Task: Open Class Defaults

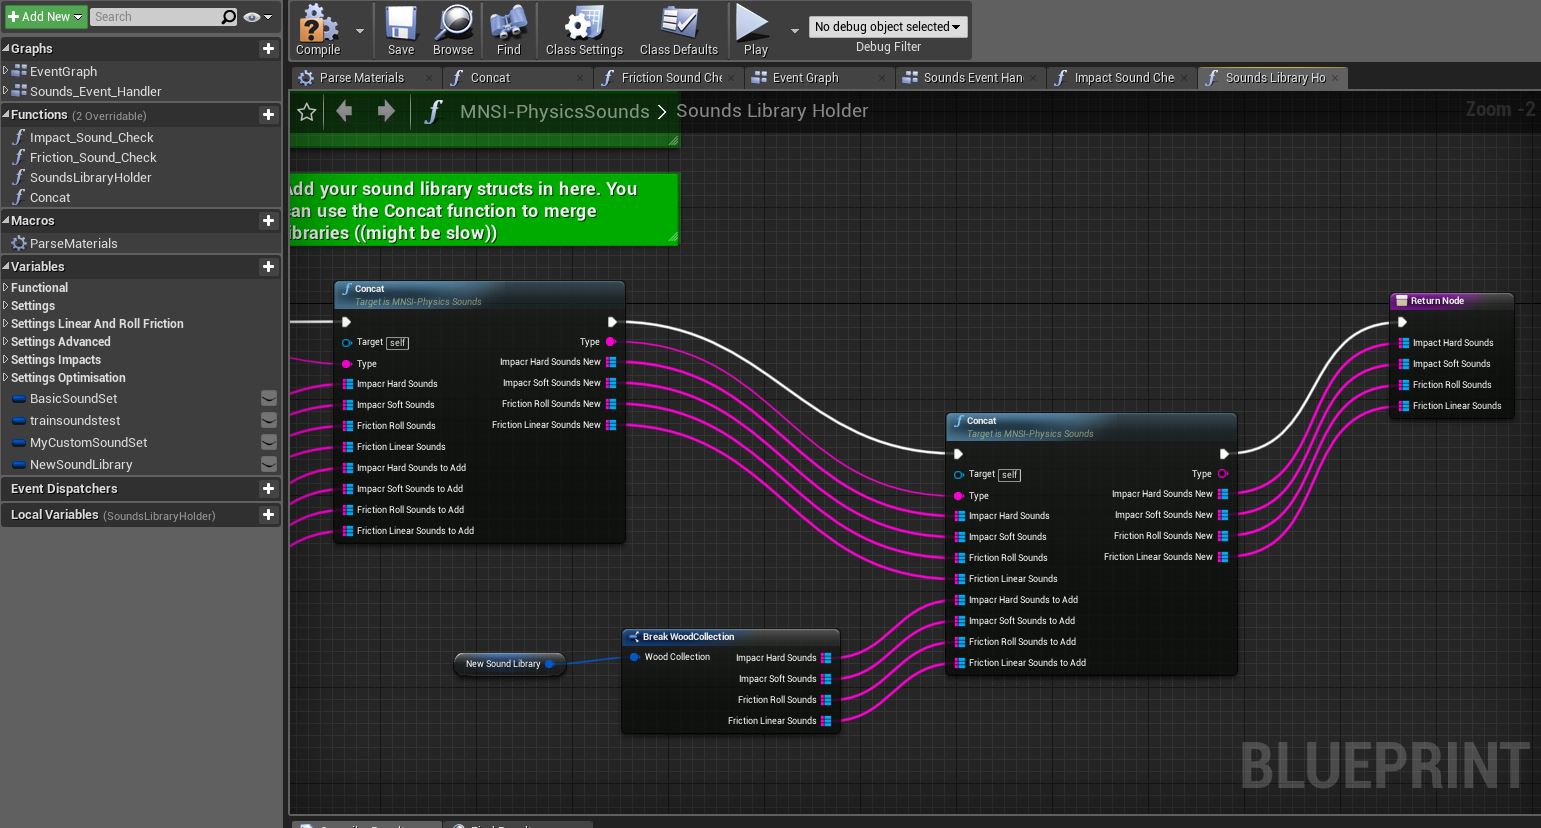Action: coord(678,29)
